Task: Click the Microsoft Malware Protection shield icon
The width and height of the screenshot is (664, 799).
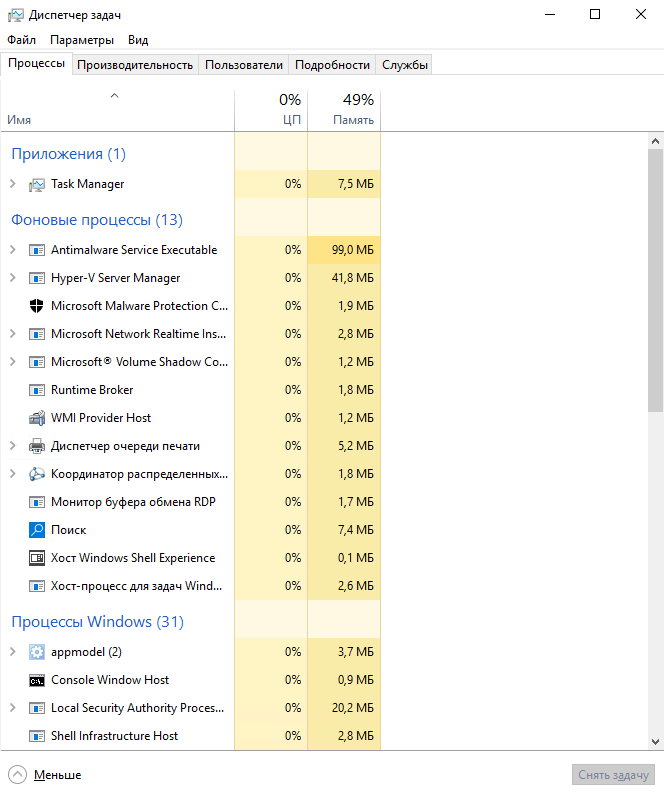Action: pyautogui.click(x=37, y=306)
